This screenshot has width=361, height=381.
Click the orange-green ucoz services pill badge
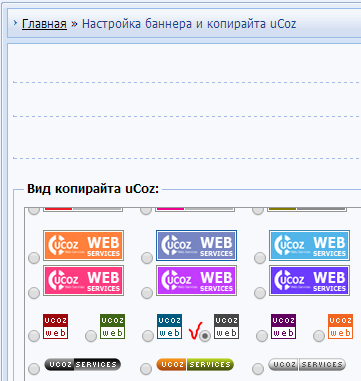[x=195, y=365]
